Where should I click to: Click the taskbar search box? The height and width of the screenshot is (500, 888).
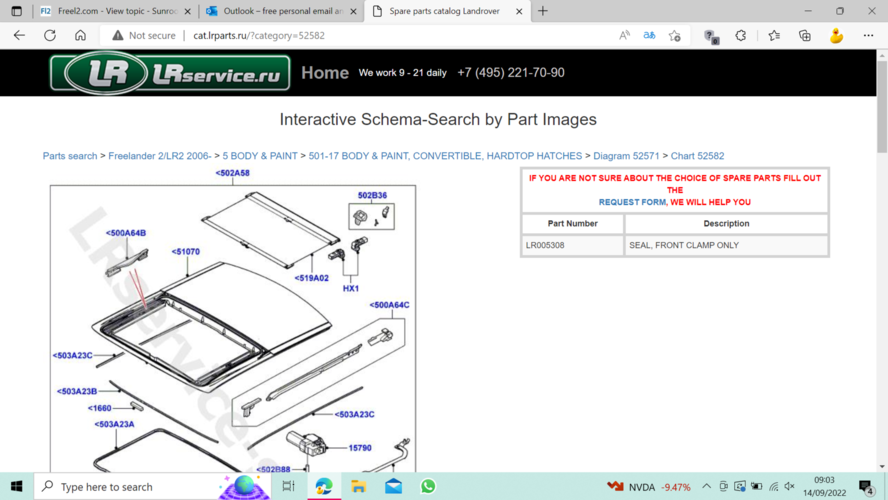point(152,486)
